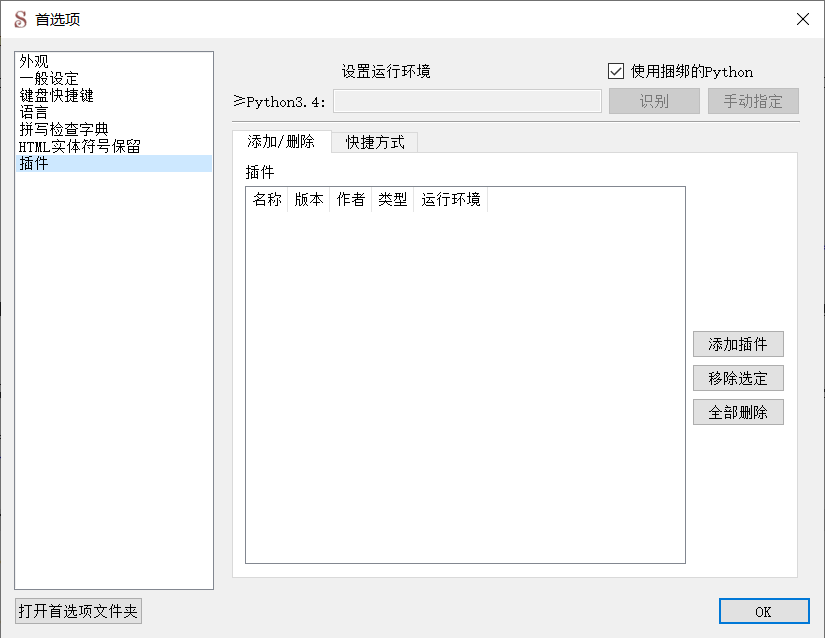Open the preferences folder via 打开首选项文件夹

[x=79, y=610]
